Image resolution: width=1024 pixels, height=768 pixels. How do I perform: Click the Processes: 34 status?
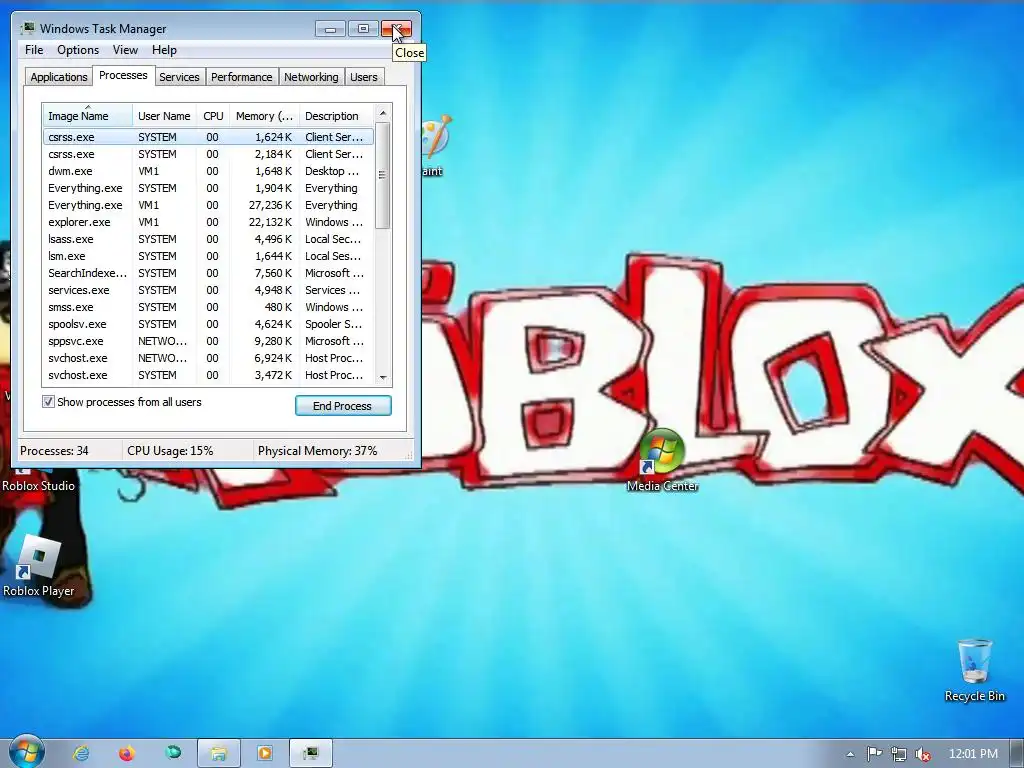[54, 451]
